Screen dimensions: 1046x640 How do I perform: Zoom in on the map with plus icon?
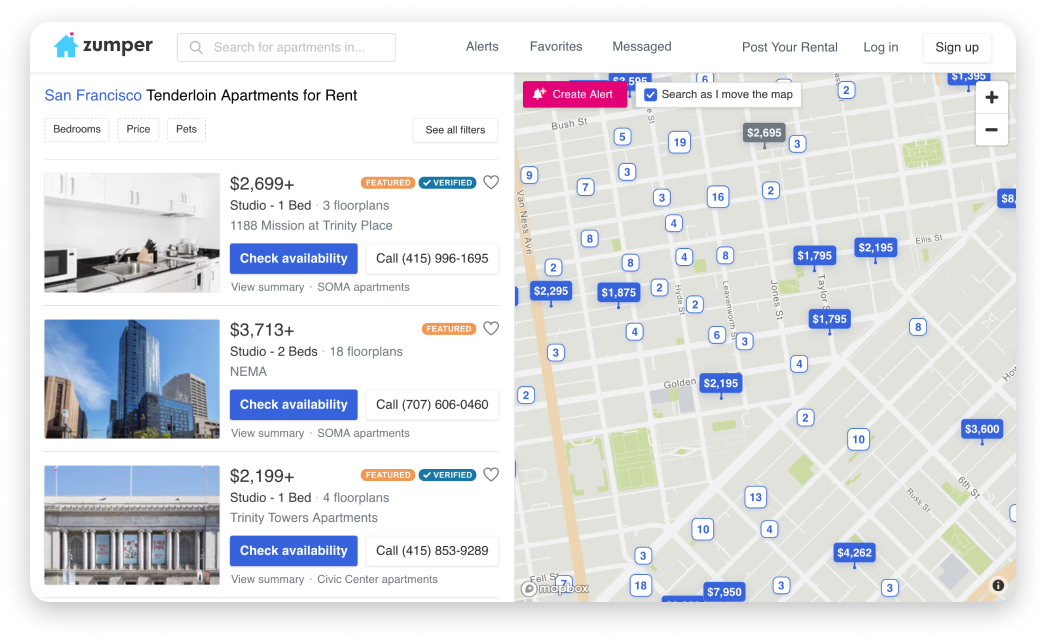click(x=991, y=97)
